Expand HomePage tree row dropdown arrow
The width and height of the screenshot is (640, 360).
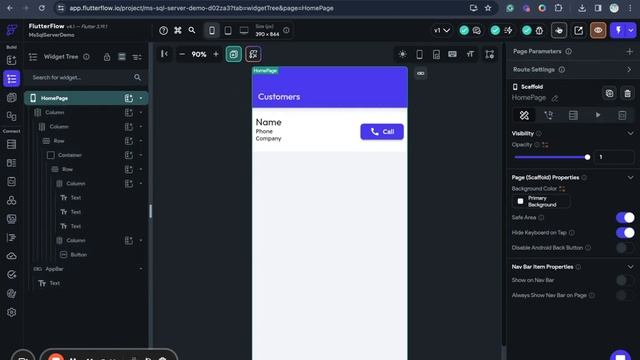[x=141, y=98]
